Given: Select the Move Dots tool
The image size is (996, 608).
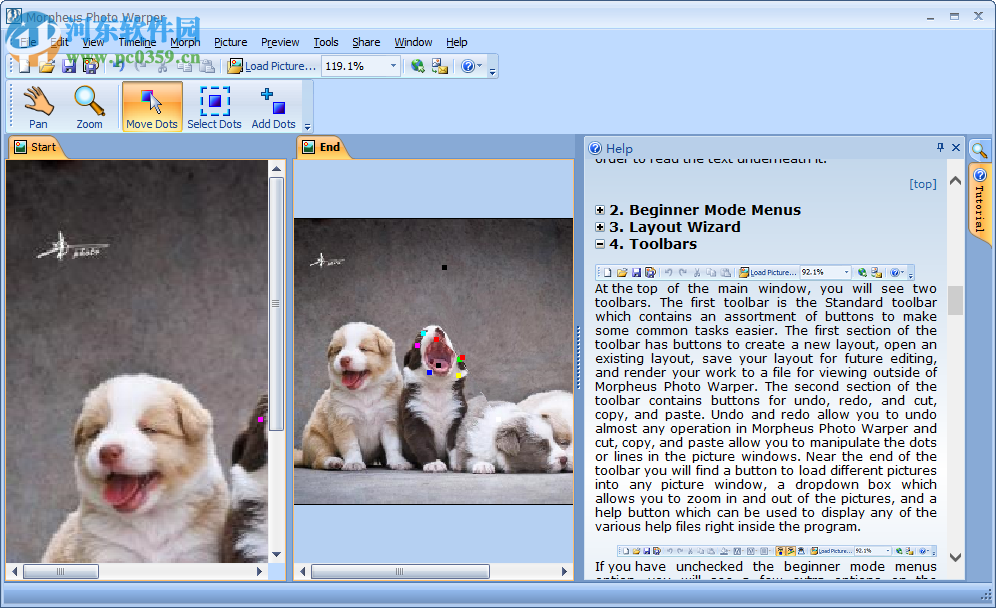Looking at the screenshot, I should (x=152, y=105).
